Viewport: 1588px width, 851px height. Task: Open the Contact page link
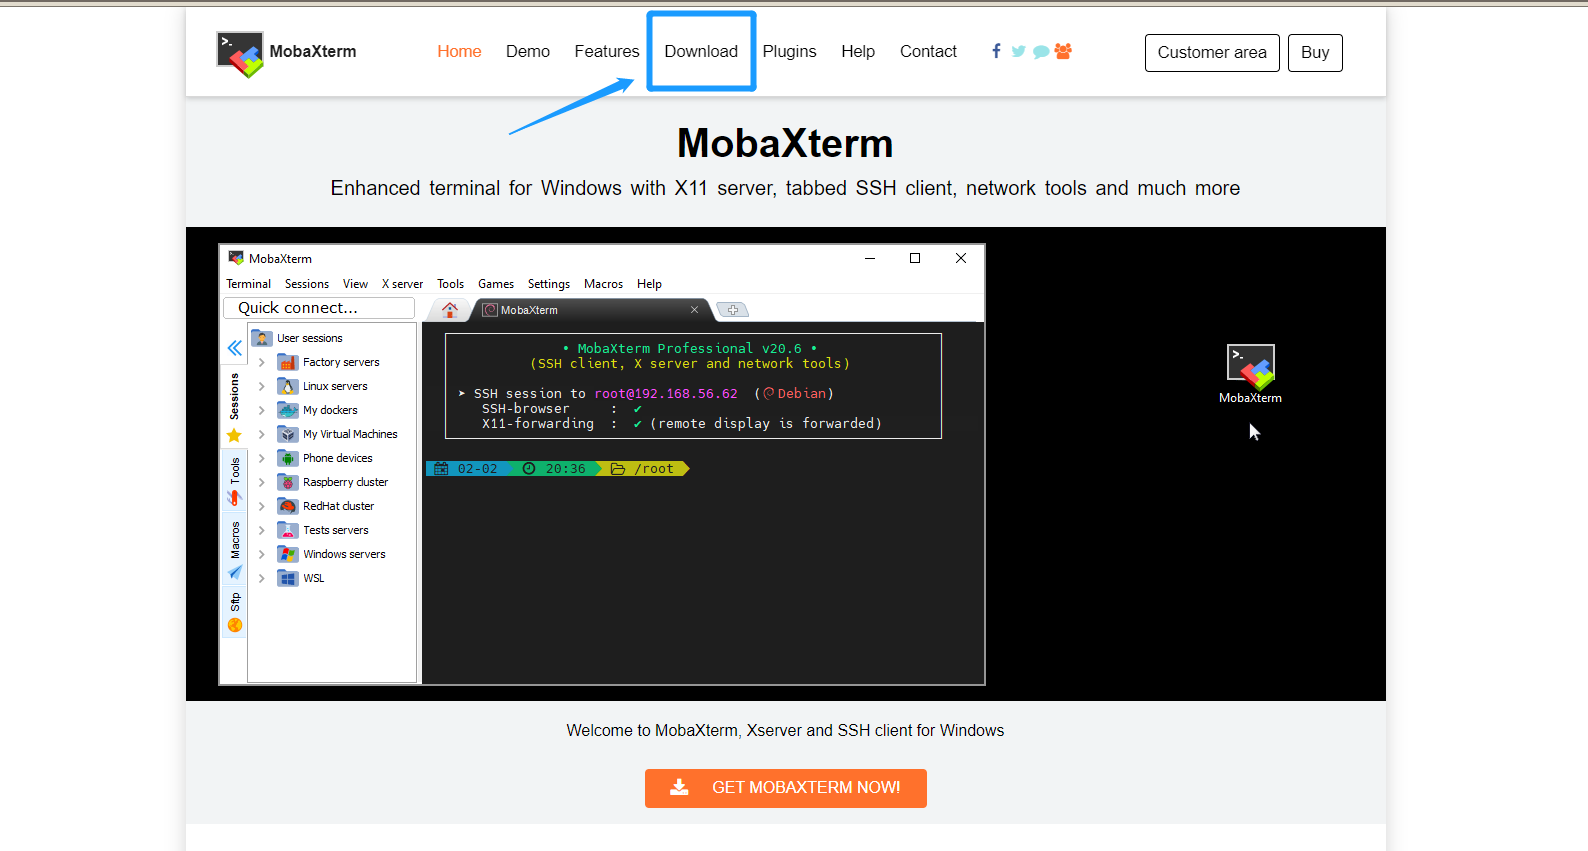tap(928, 51)
